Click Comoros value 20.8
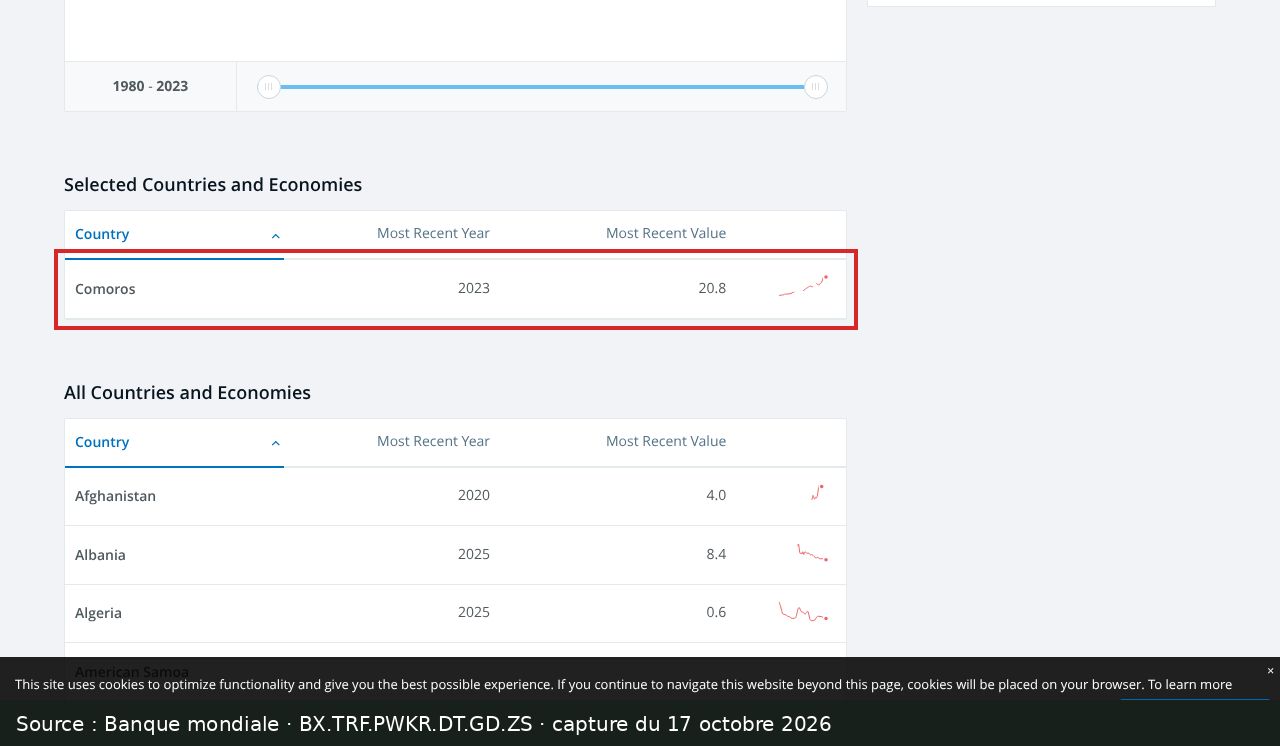Image resolution: width=1280 pixels, height=746 pixels. click(712, 288)
